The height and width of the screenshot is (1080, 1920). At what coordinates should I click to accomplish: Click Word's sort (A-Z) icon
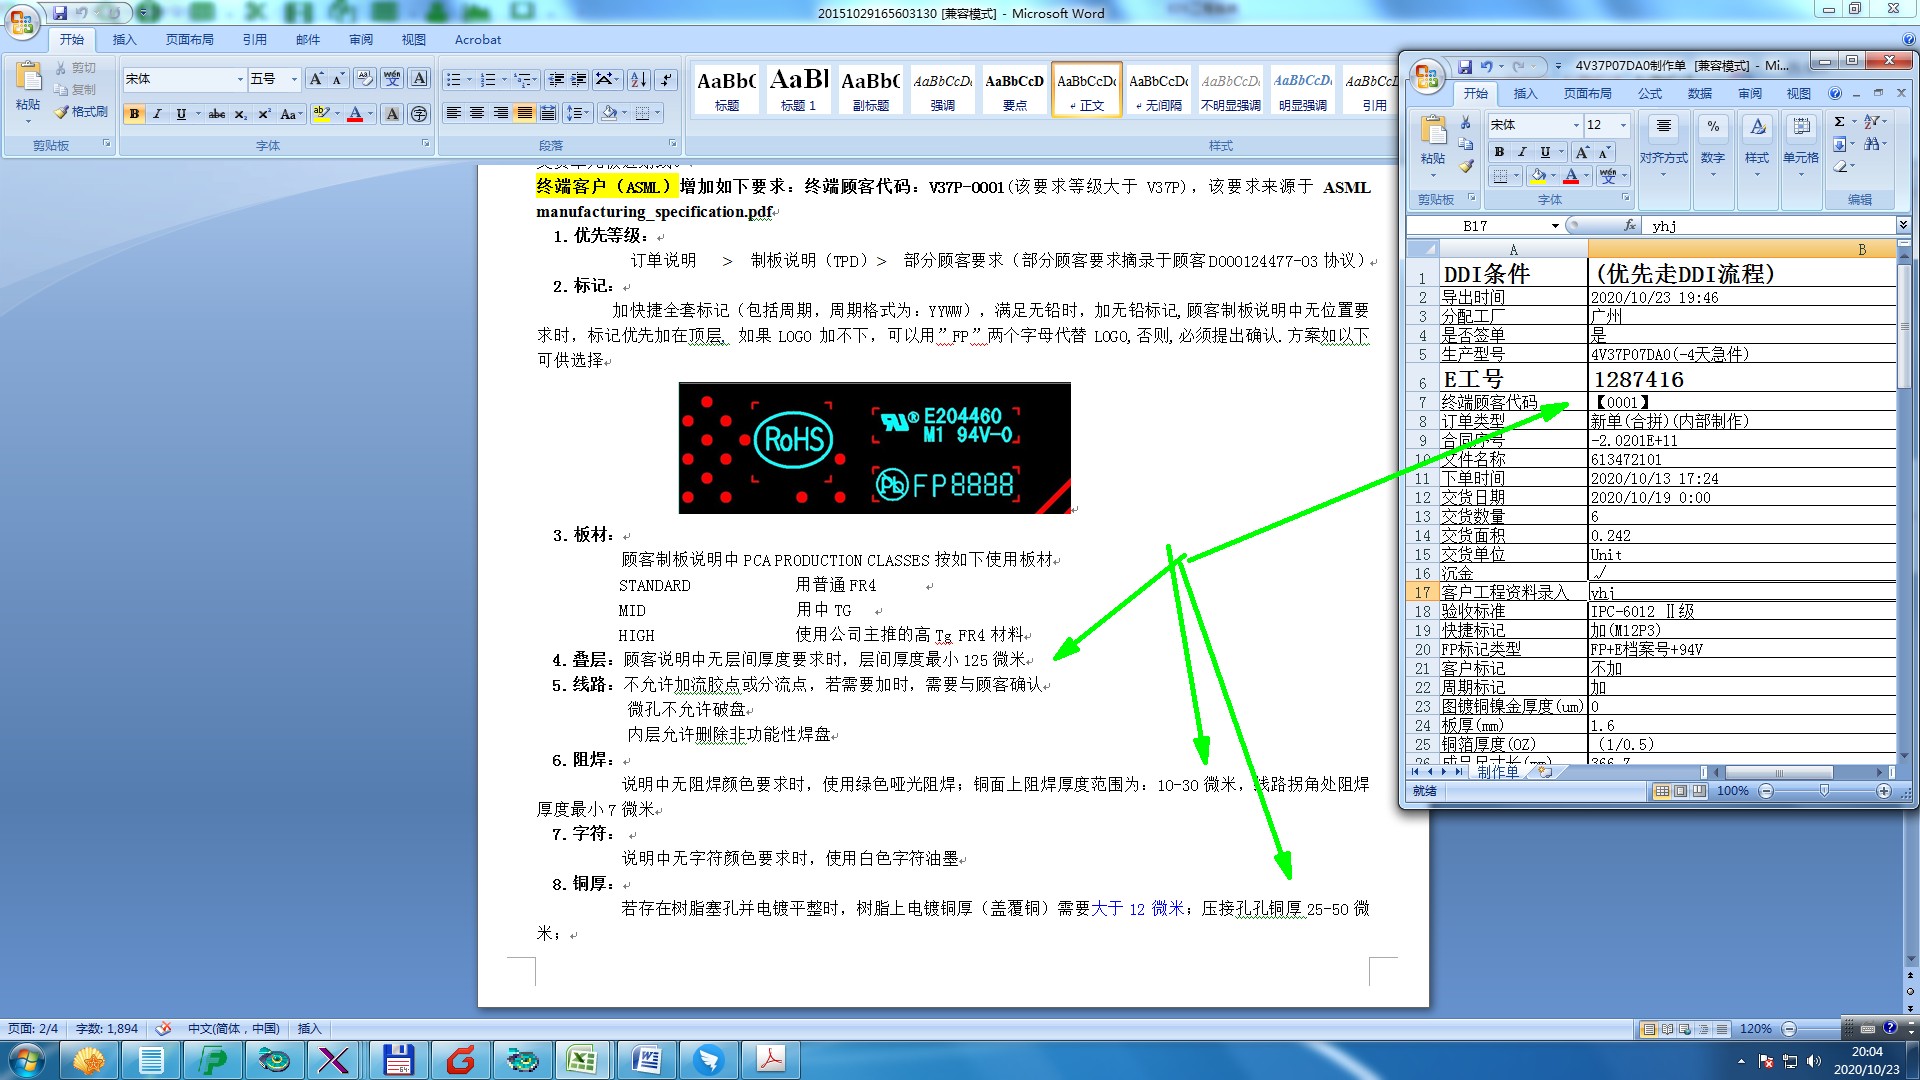(638, 80)
